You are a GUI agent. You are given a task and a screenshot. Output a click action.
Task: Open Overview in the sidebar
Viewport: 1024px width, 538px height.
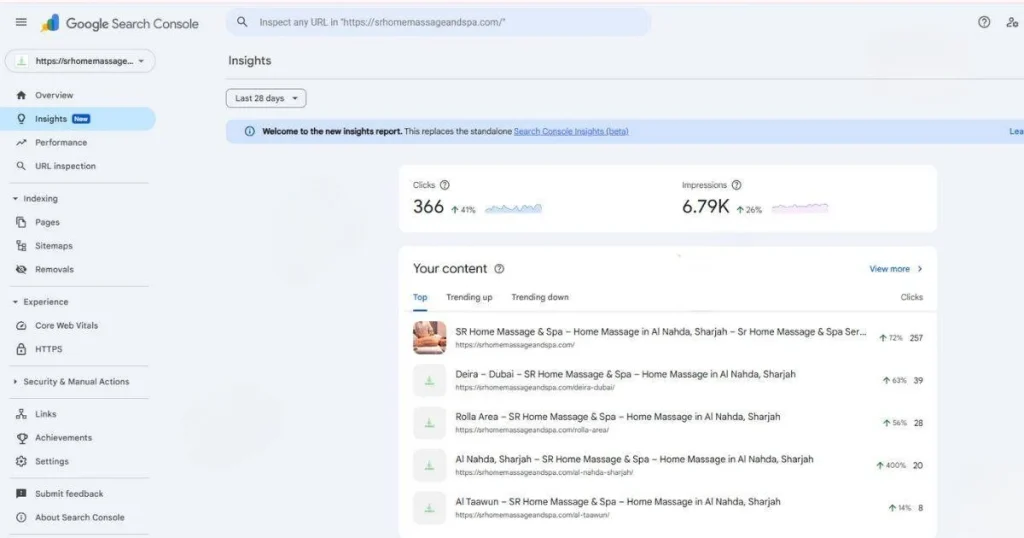tap(80, 95)
